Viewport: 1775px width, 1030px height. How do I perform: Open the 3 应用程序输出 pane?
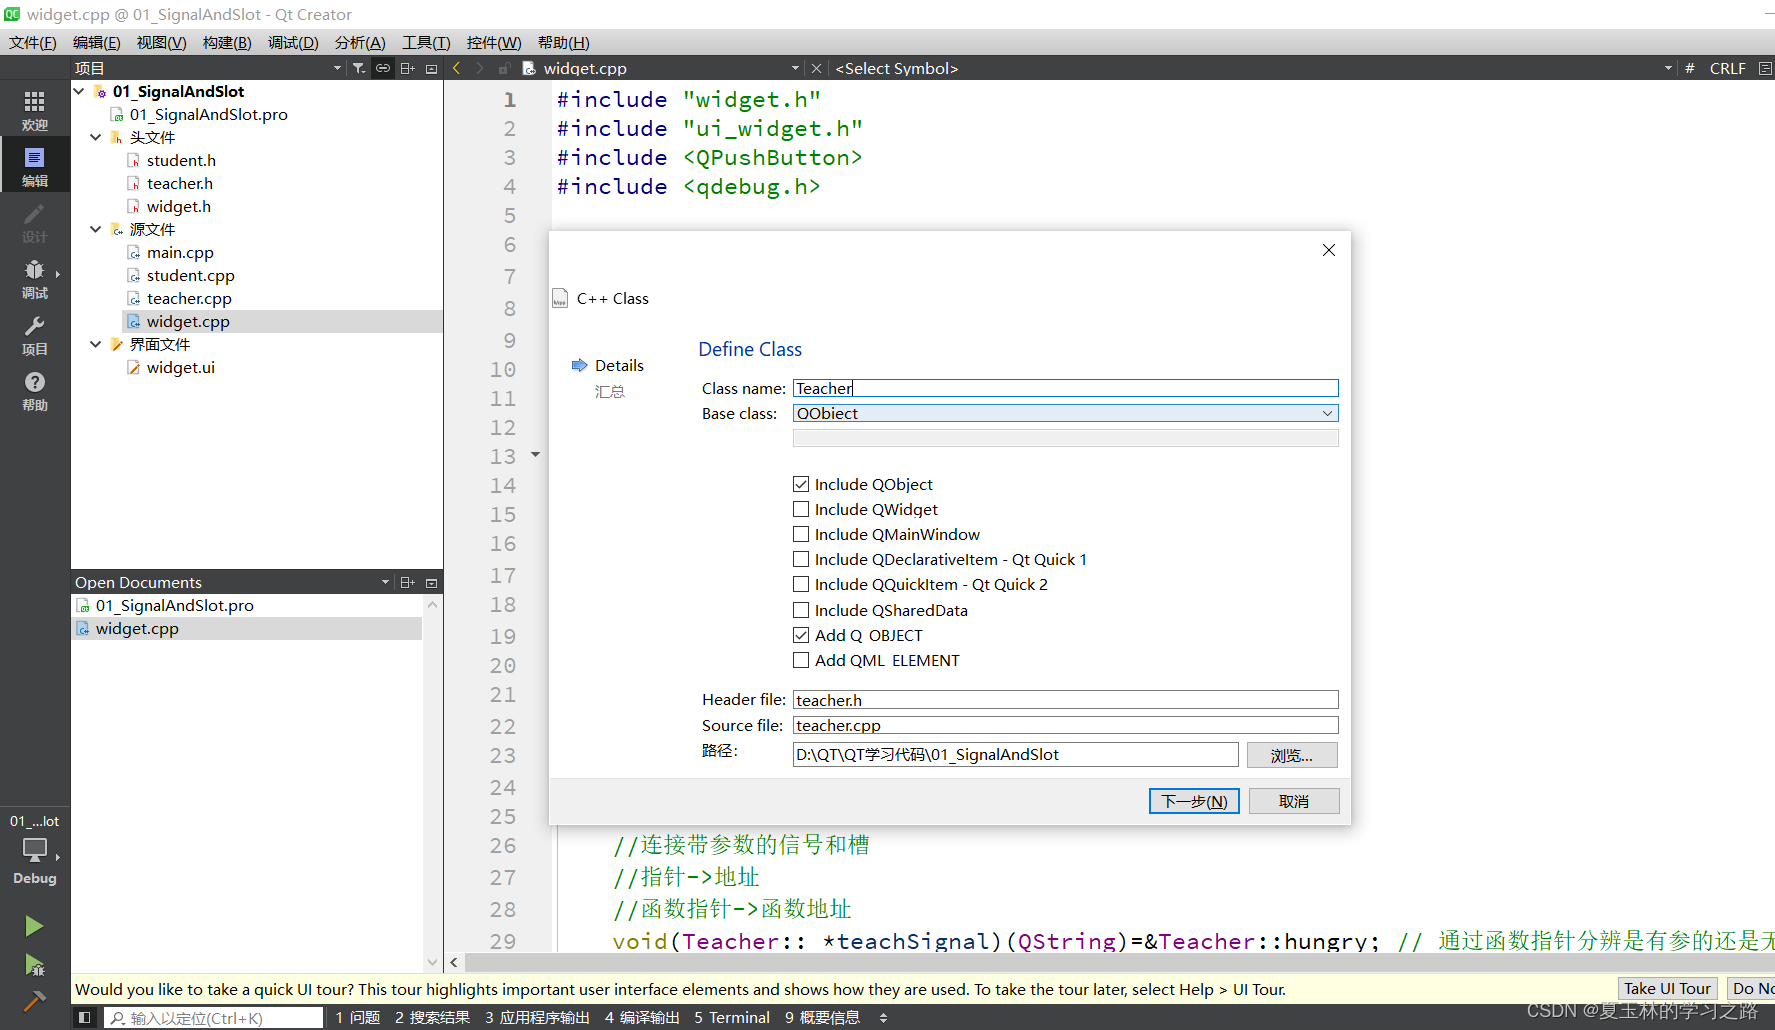pos(537,1017)
